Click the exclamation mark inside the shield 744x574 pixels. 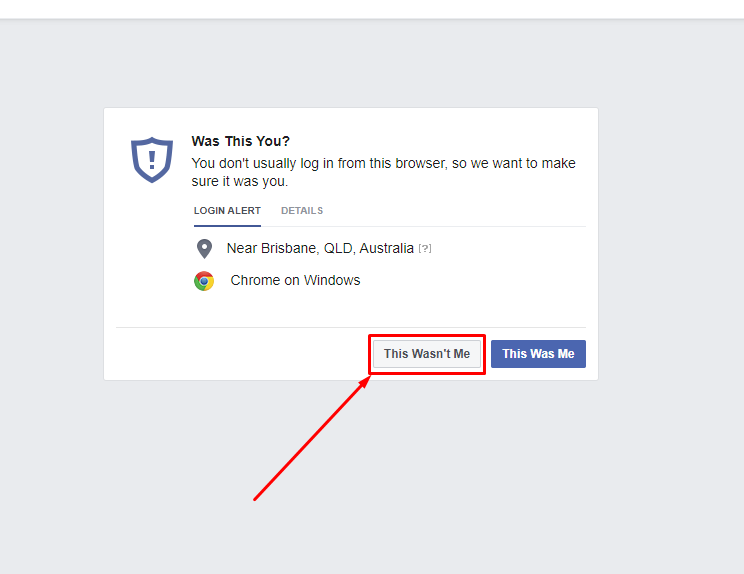point(152,158)
